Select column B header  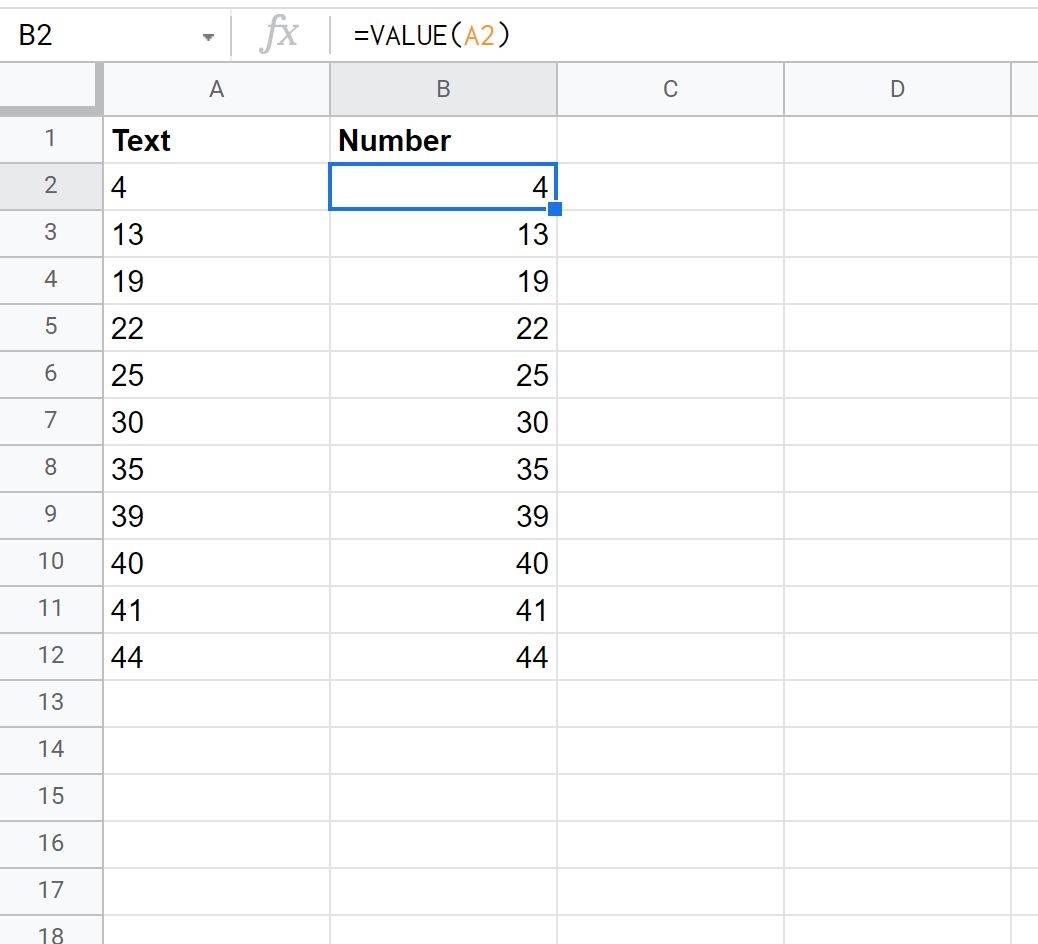(x=443, y=90)
